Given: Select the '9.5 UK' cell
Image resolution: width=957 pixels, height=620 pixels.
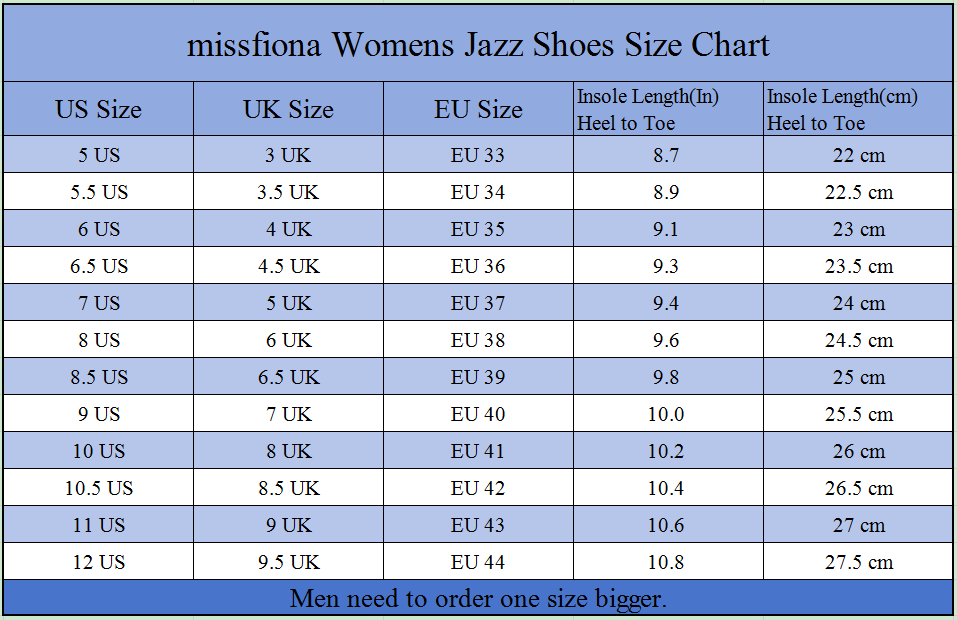Looking at the screenshot, I should coord(288,562).
